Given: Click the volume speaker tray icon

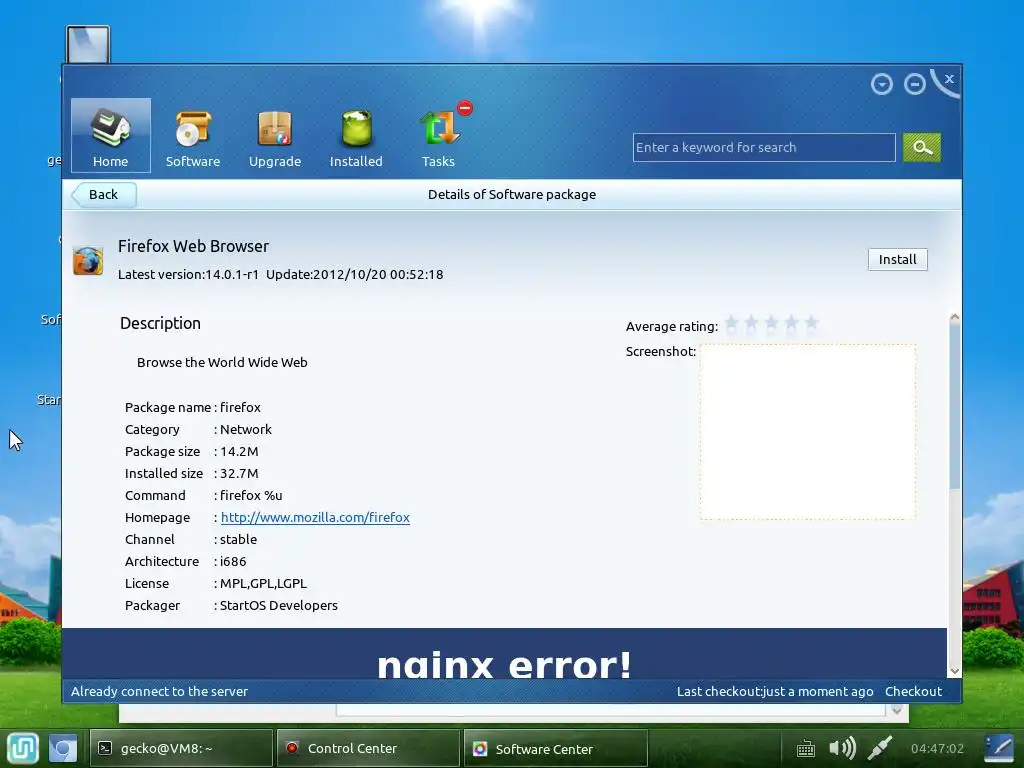Looking at the screenshot, I should [842, 748].
